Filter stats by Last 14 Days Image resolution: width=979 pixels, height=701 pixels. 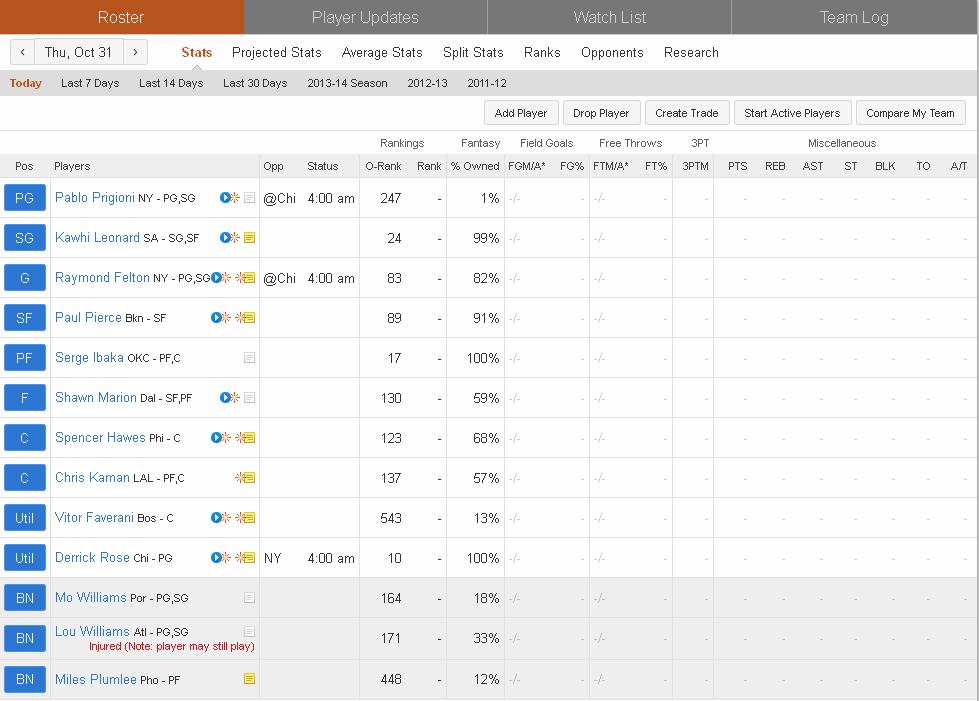171,83
